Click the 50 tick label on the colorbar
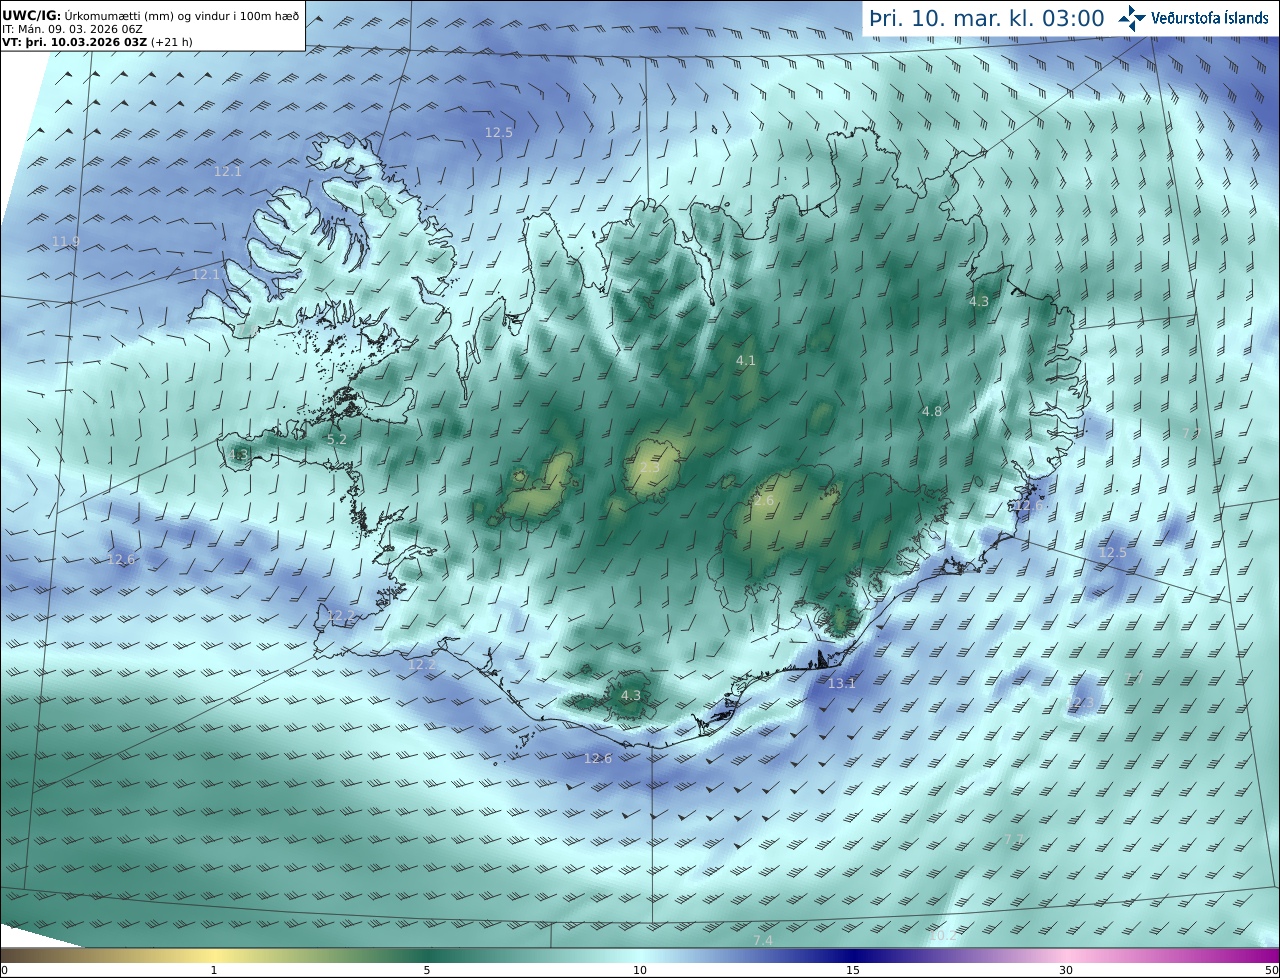 pyautogui.click(x=1271, y=970)
